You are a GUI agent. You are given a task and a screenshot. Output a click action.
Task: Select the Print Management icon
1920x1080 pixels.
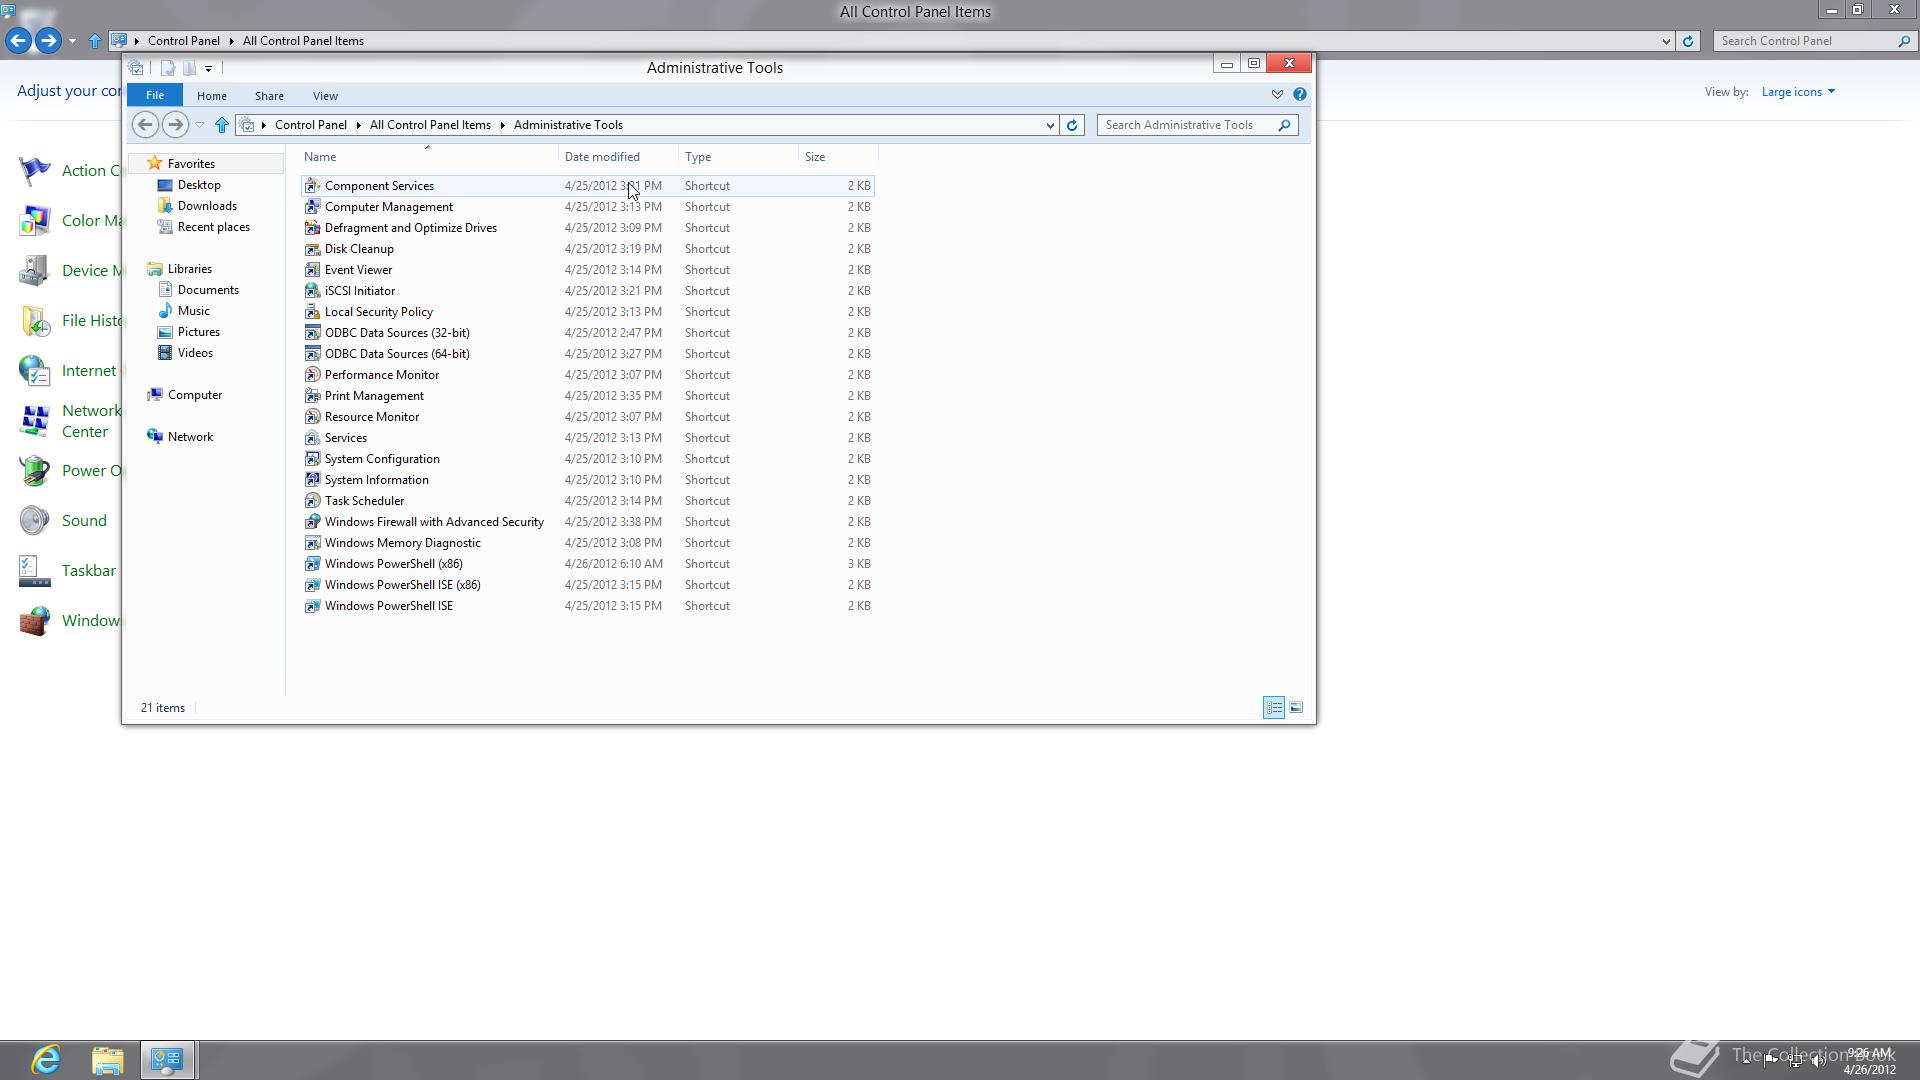tap(312, 396)
